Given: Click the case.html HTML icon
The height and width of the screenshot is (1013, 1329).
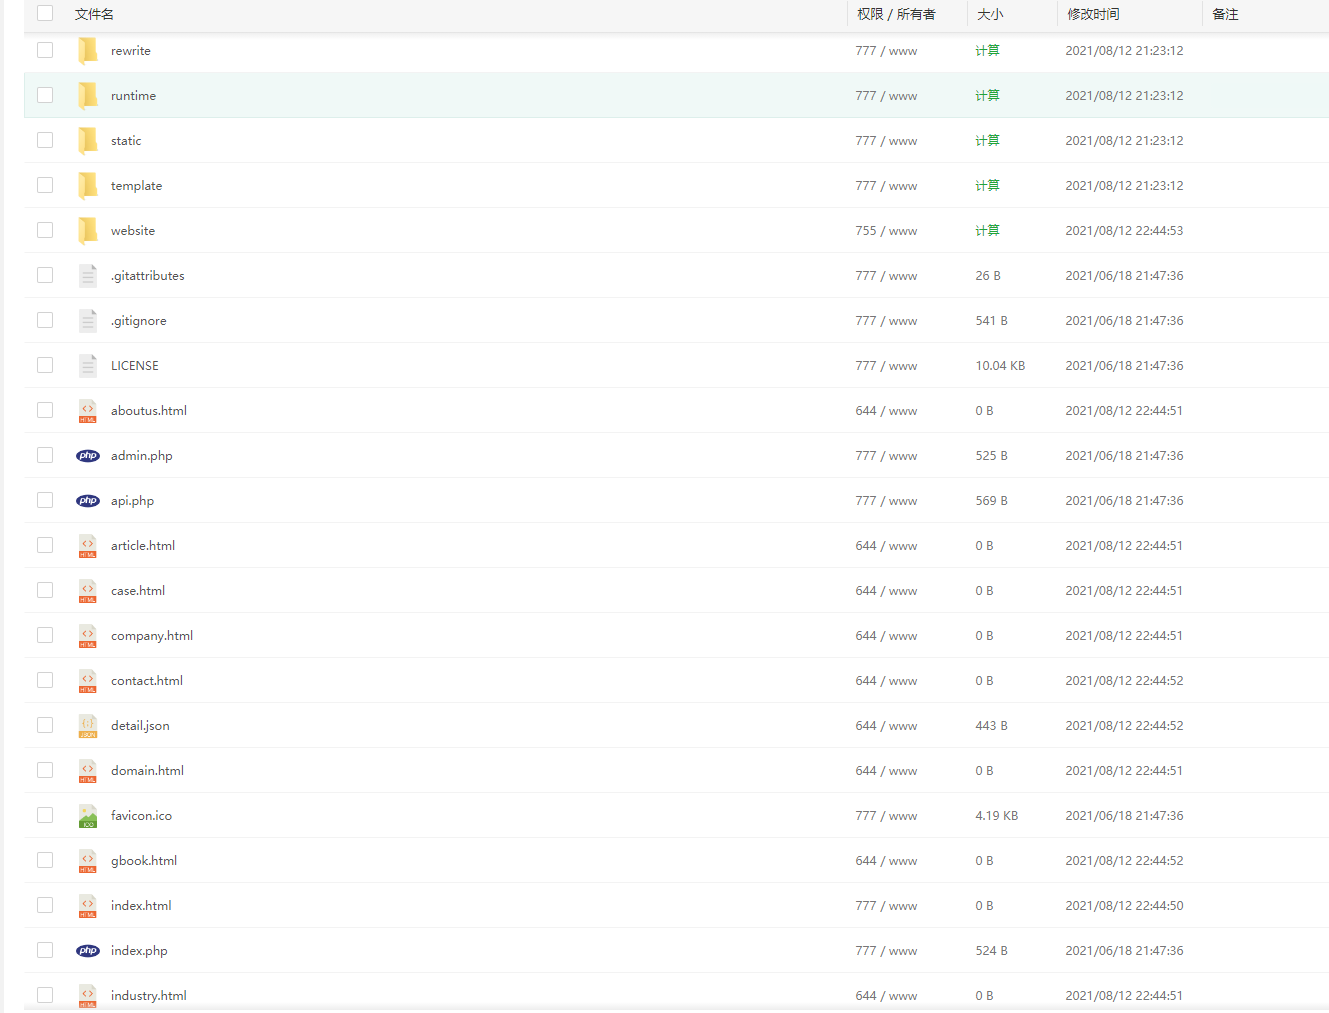Looking at the screenshot, I should click(88, 590).
